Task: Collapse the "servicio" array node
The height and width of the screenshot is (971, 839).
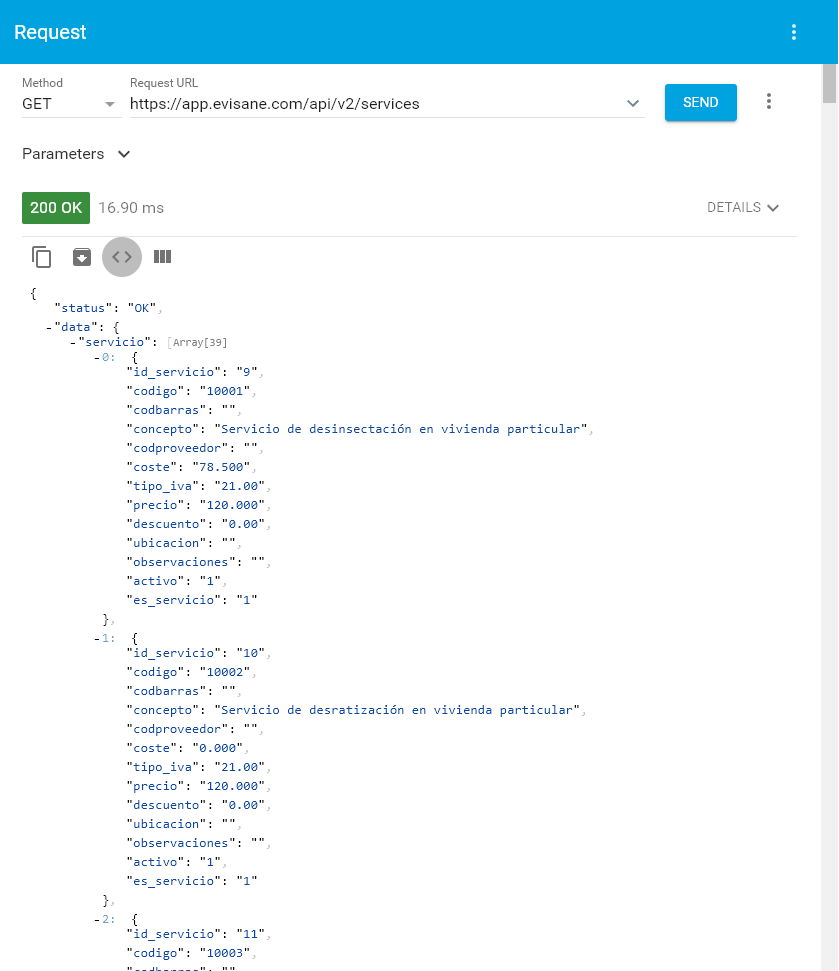Action: (73, 343)
